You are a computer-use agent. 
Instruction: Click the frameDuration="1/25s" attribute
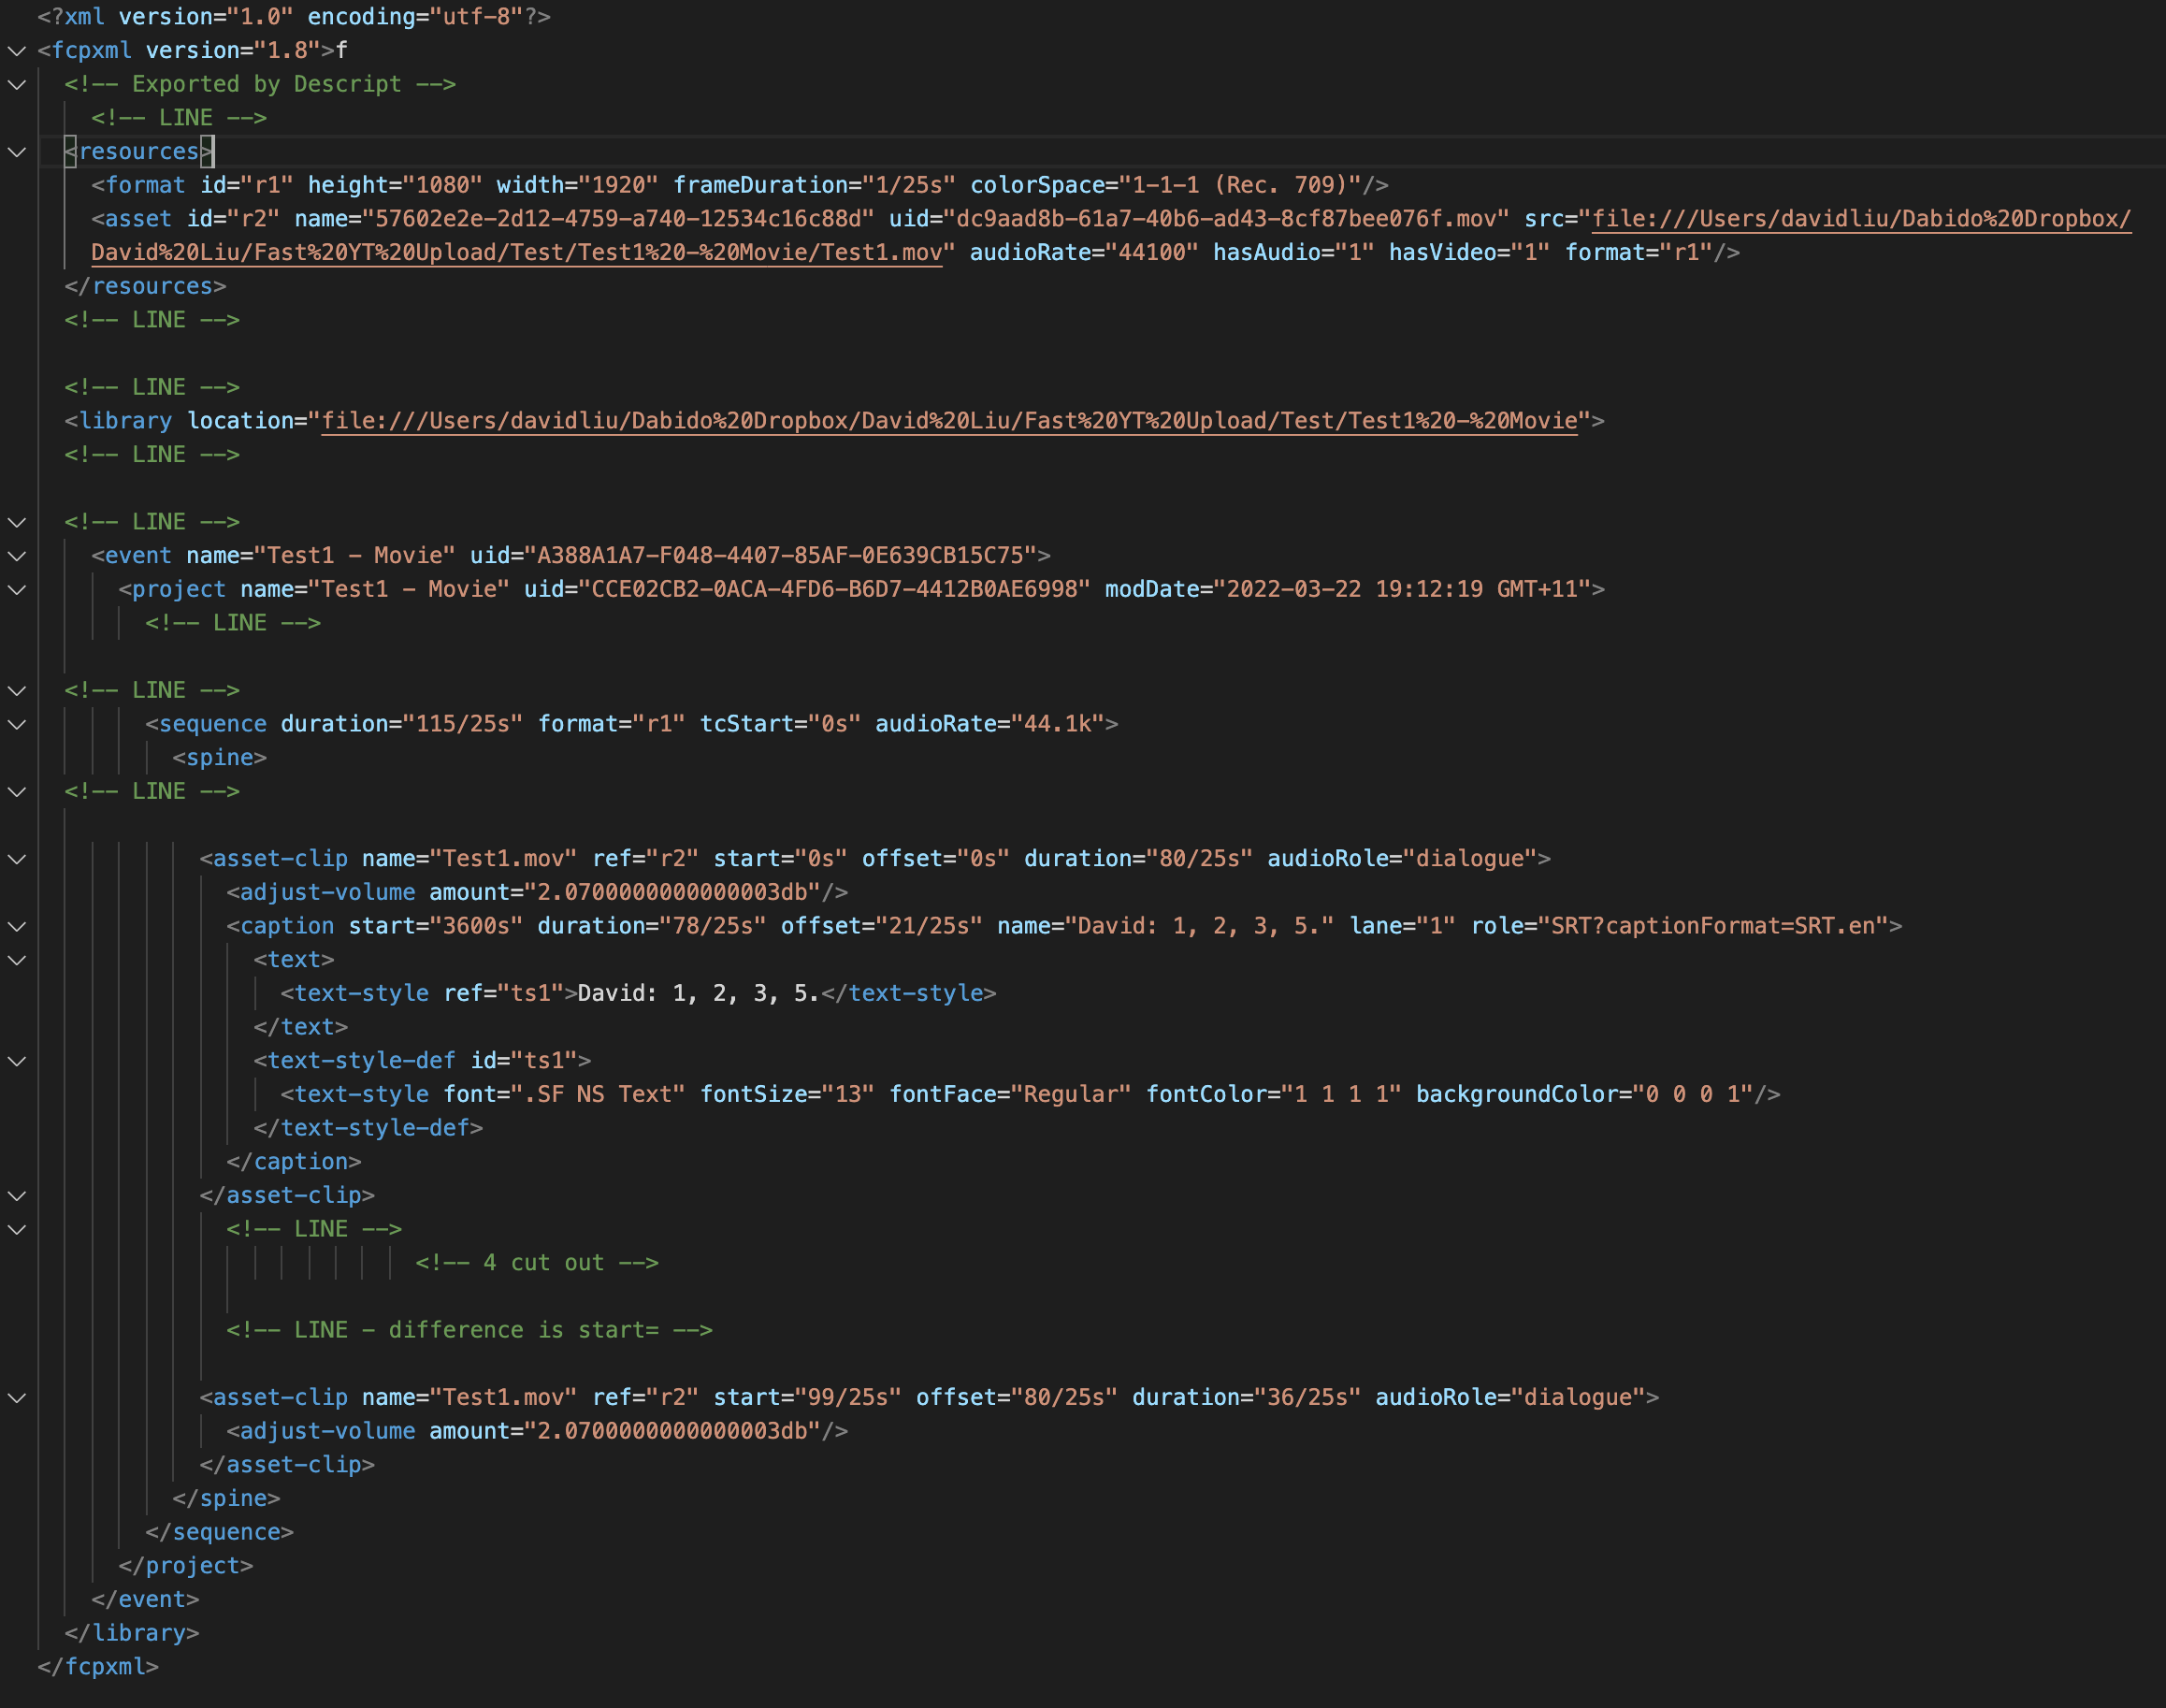[x=814, y=185]
